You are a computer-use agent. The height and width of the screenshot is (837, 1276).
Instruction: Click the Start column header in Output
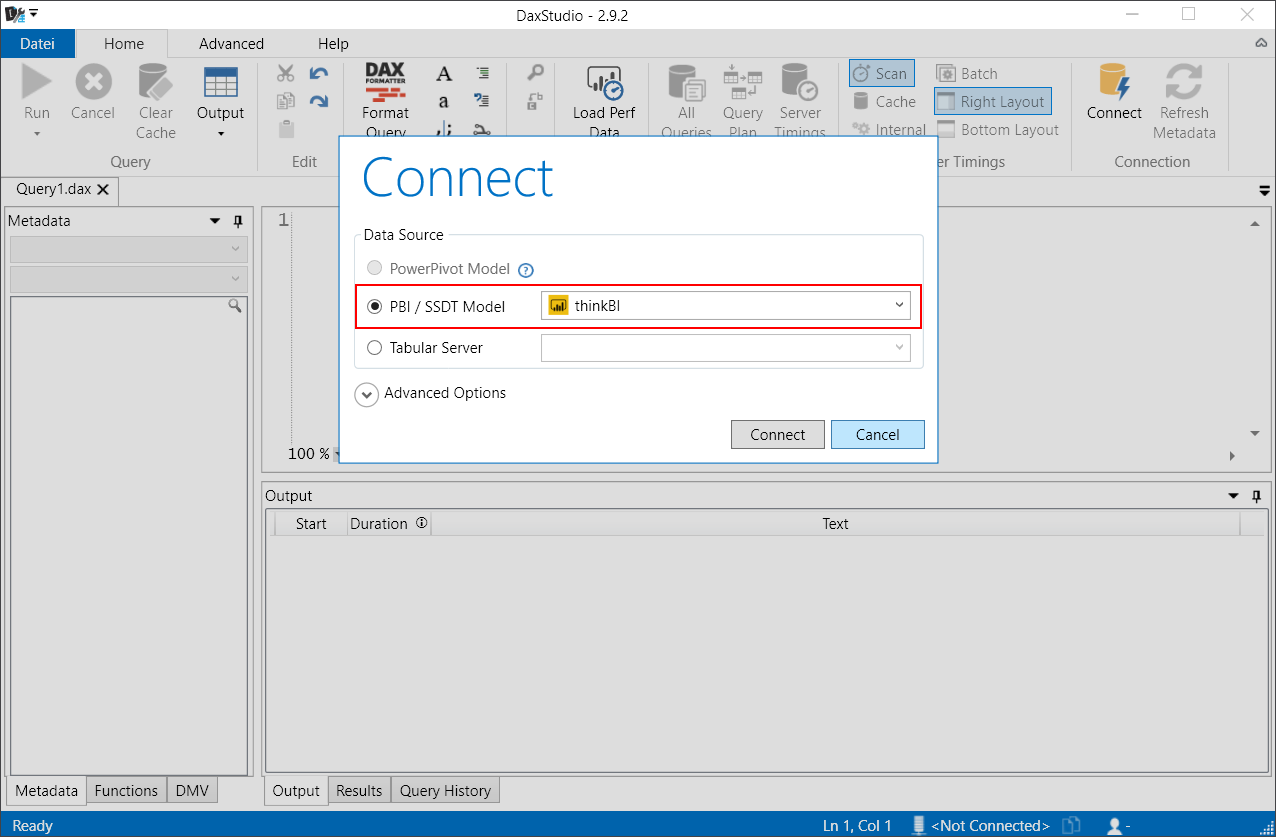311,523
